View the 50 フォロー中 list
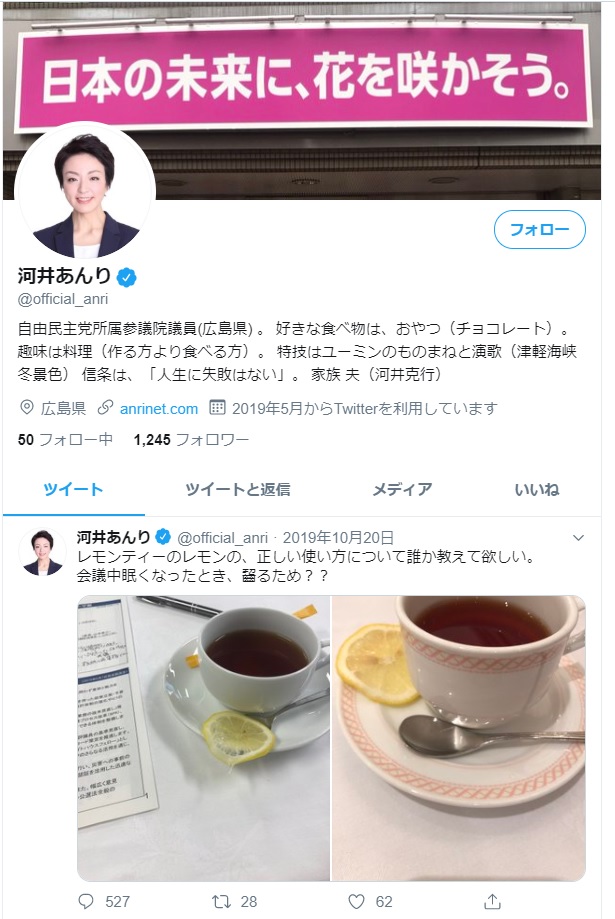This screenshot has height=919, width=615. click(65, 440)
